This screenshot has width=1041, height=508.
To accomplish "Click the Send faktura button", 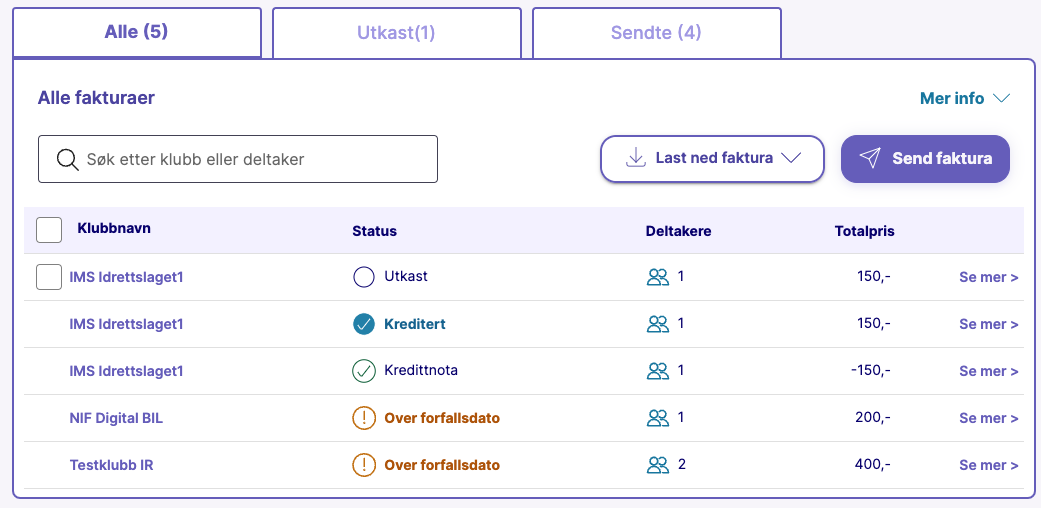I will click(925, 159).
